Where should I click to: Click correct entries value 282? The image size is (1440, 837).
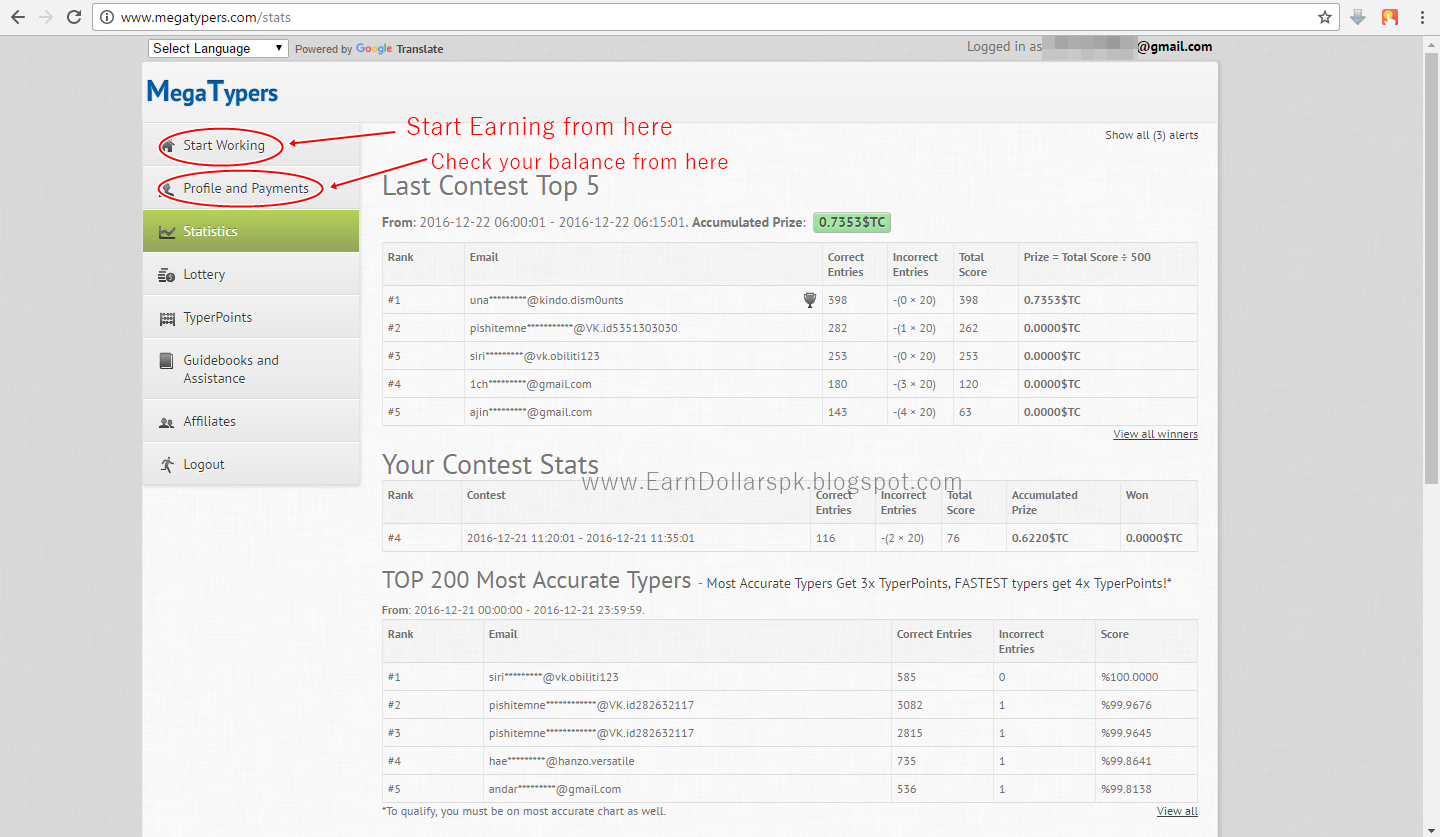click(x=837, y=328)
